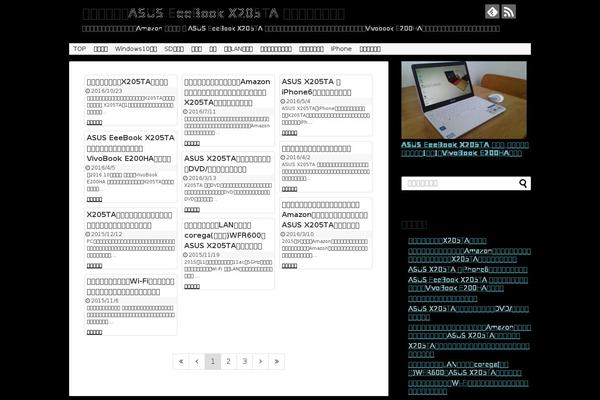Open the Wi-Fi article title dated 2015/11/6
Viewport: 600px width, 400px height.
(130, 287)
